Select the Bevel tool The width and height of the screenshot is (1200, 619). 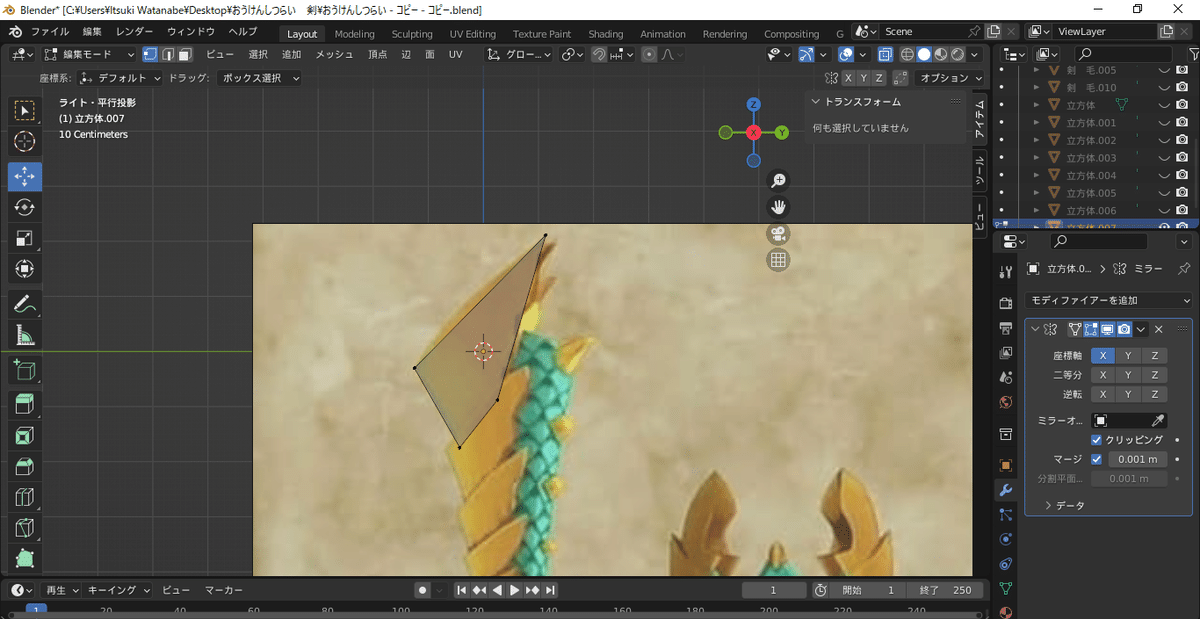point(25,467)
